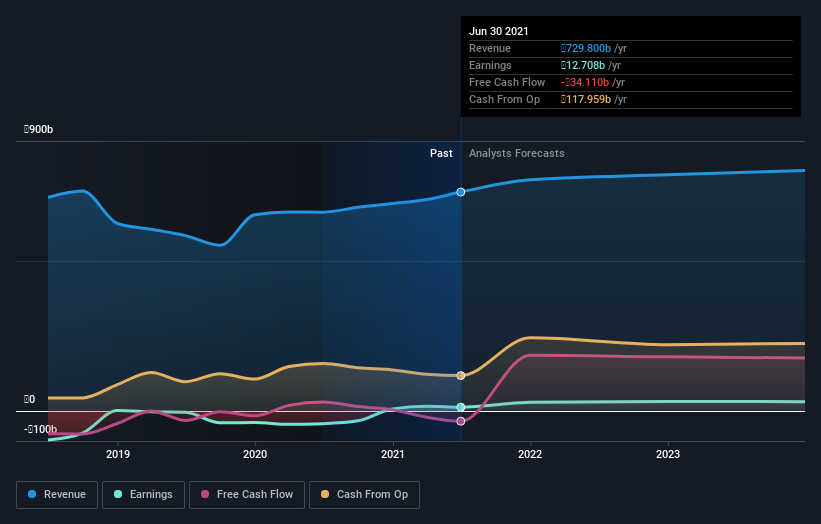This screenshot has width=821, height=524.
Task: Click the 900b y-axis label
Action: pos(38,129)
